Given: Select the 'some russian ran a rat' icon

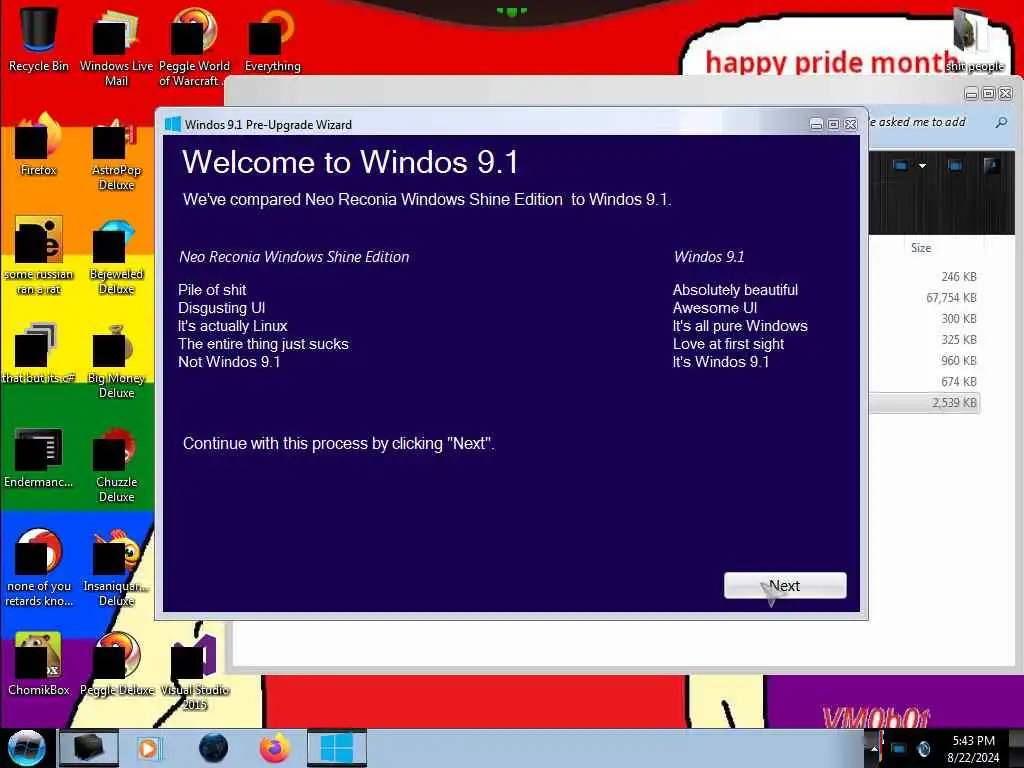Looking at the screenshot, I should pyautogui.click(x=39, y=256).
